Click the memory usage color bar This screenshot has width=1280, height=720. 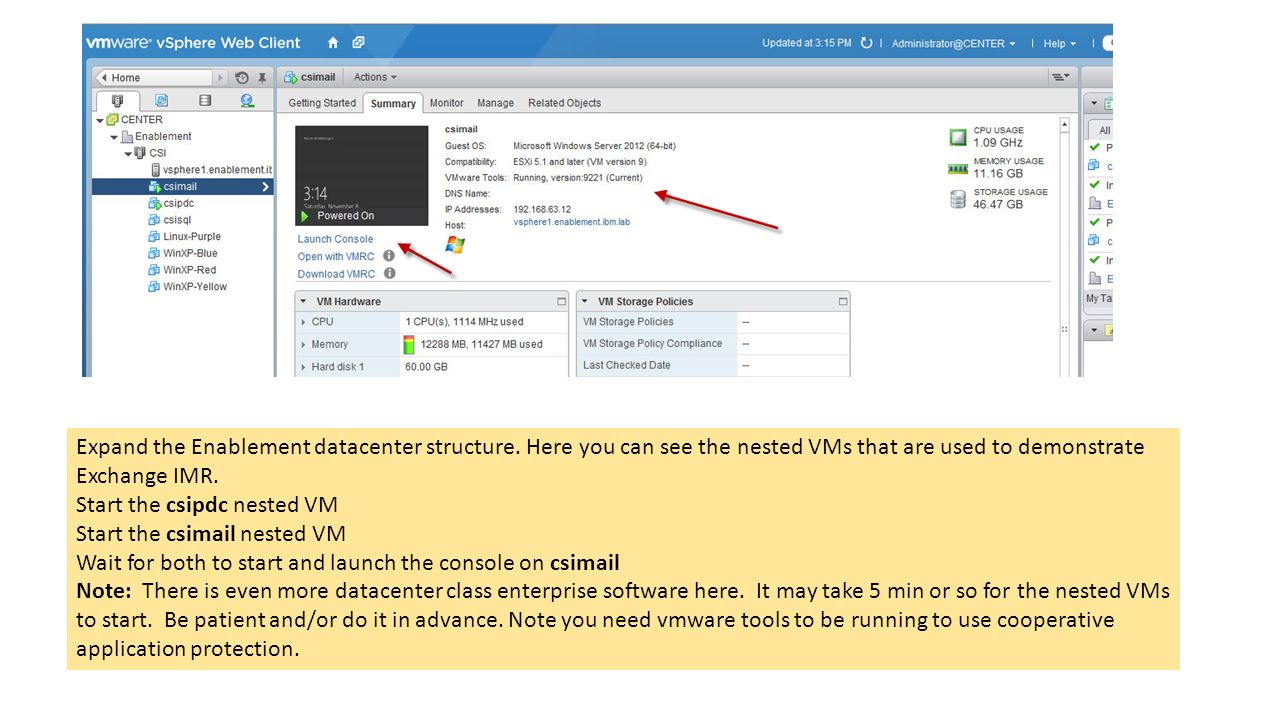pos(409,344)
